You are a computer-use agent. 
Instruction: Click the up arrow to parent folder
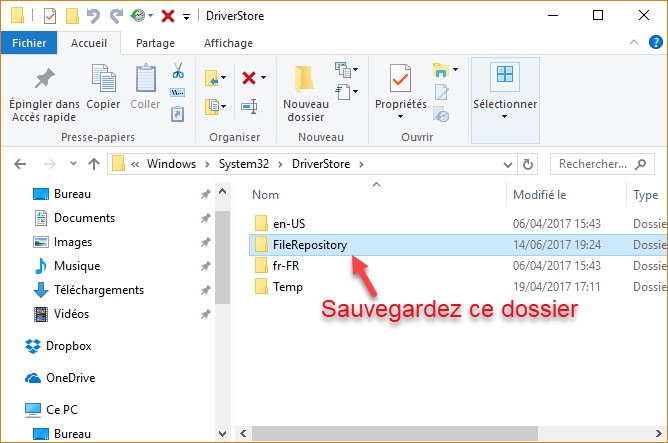point(93,163)
